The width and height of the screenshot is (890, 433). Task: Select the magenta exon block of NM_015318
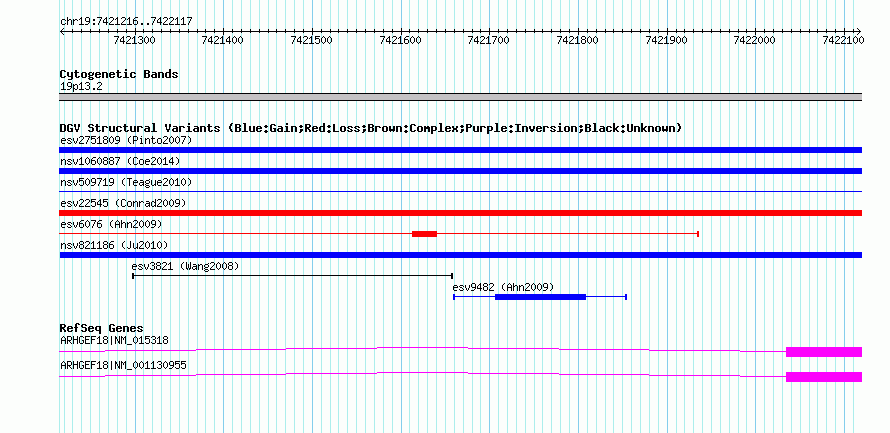click(824, 352)
